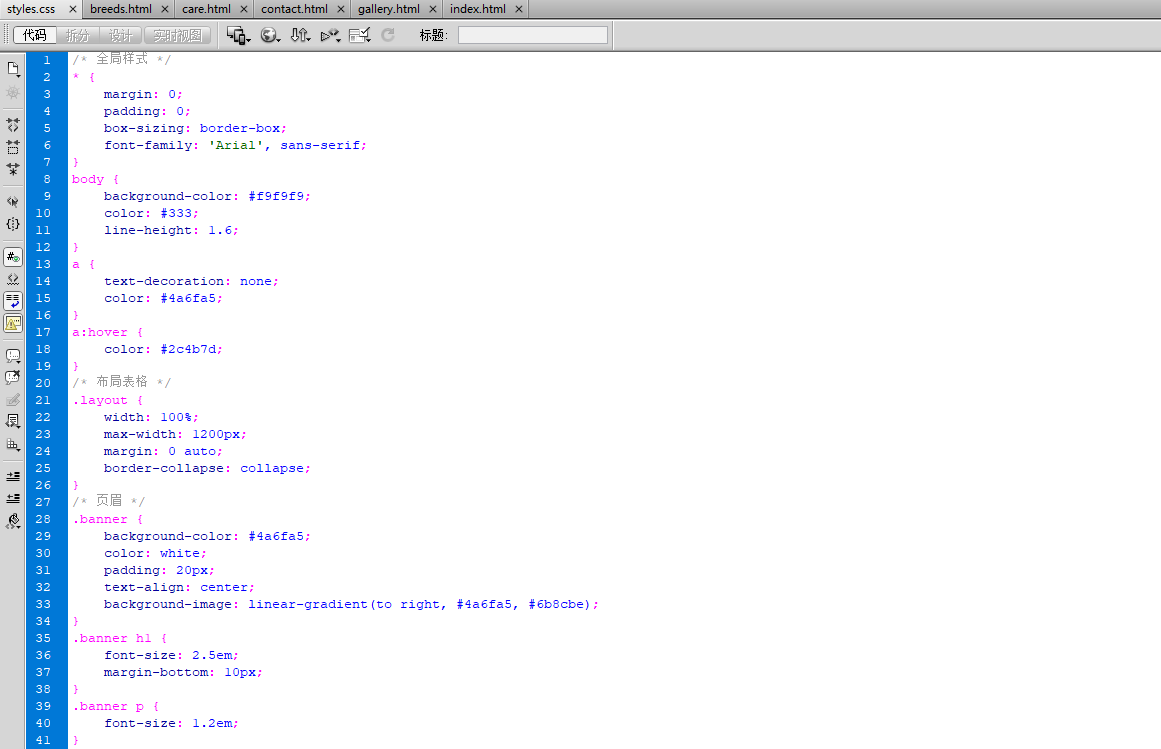Screen dimensions: 1161x749
Task: Open the Format Source Code icon
Action: (x=13, y=521)
